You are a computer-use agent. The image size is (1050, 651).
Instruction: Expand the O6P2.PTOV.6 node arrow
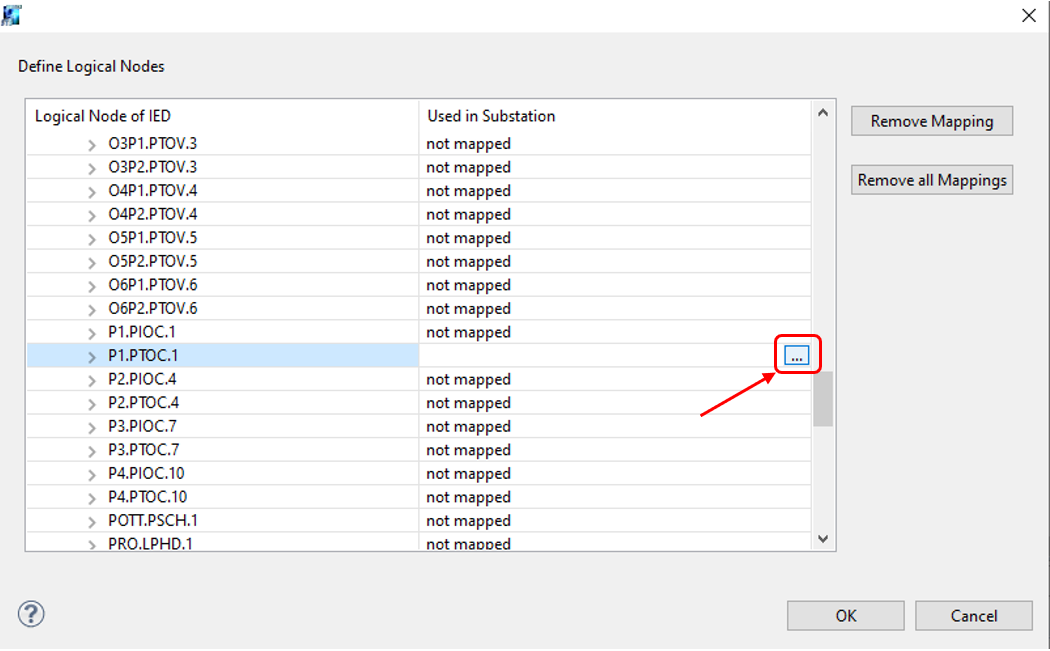pos(93,309)
